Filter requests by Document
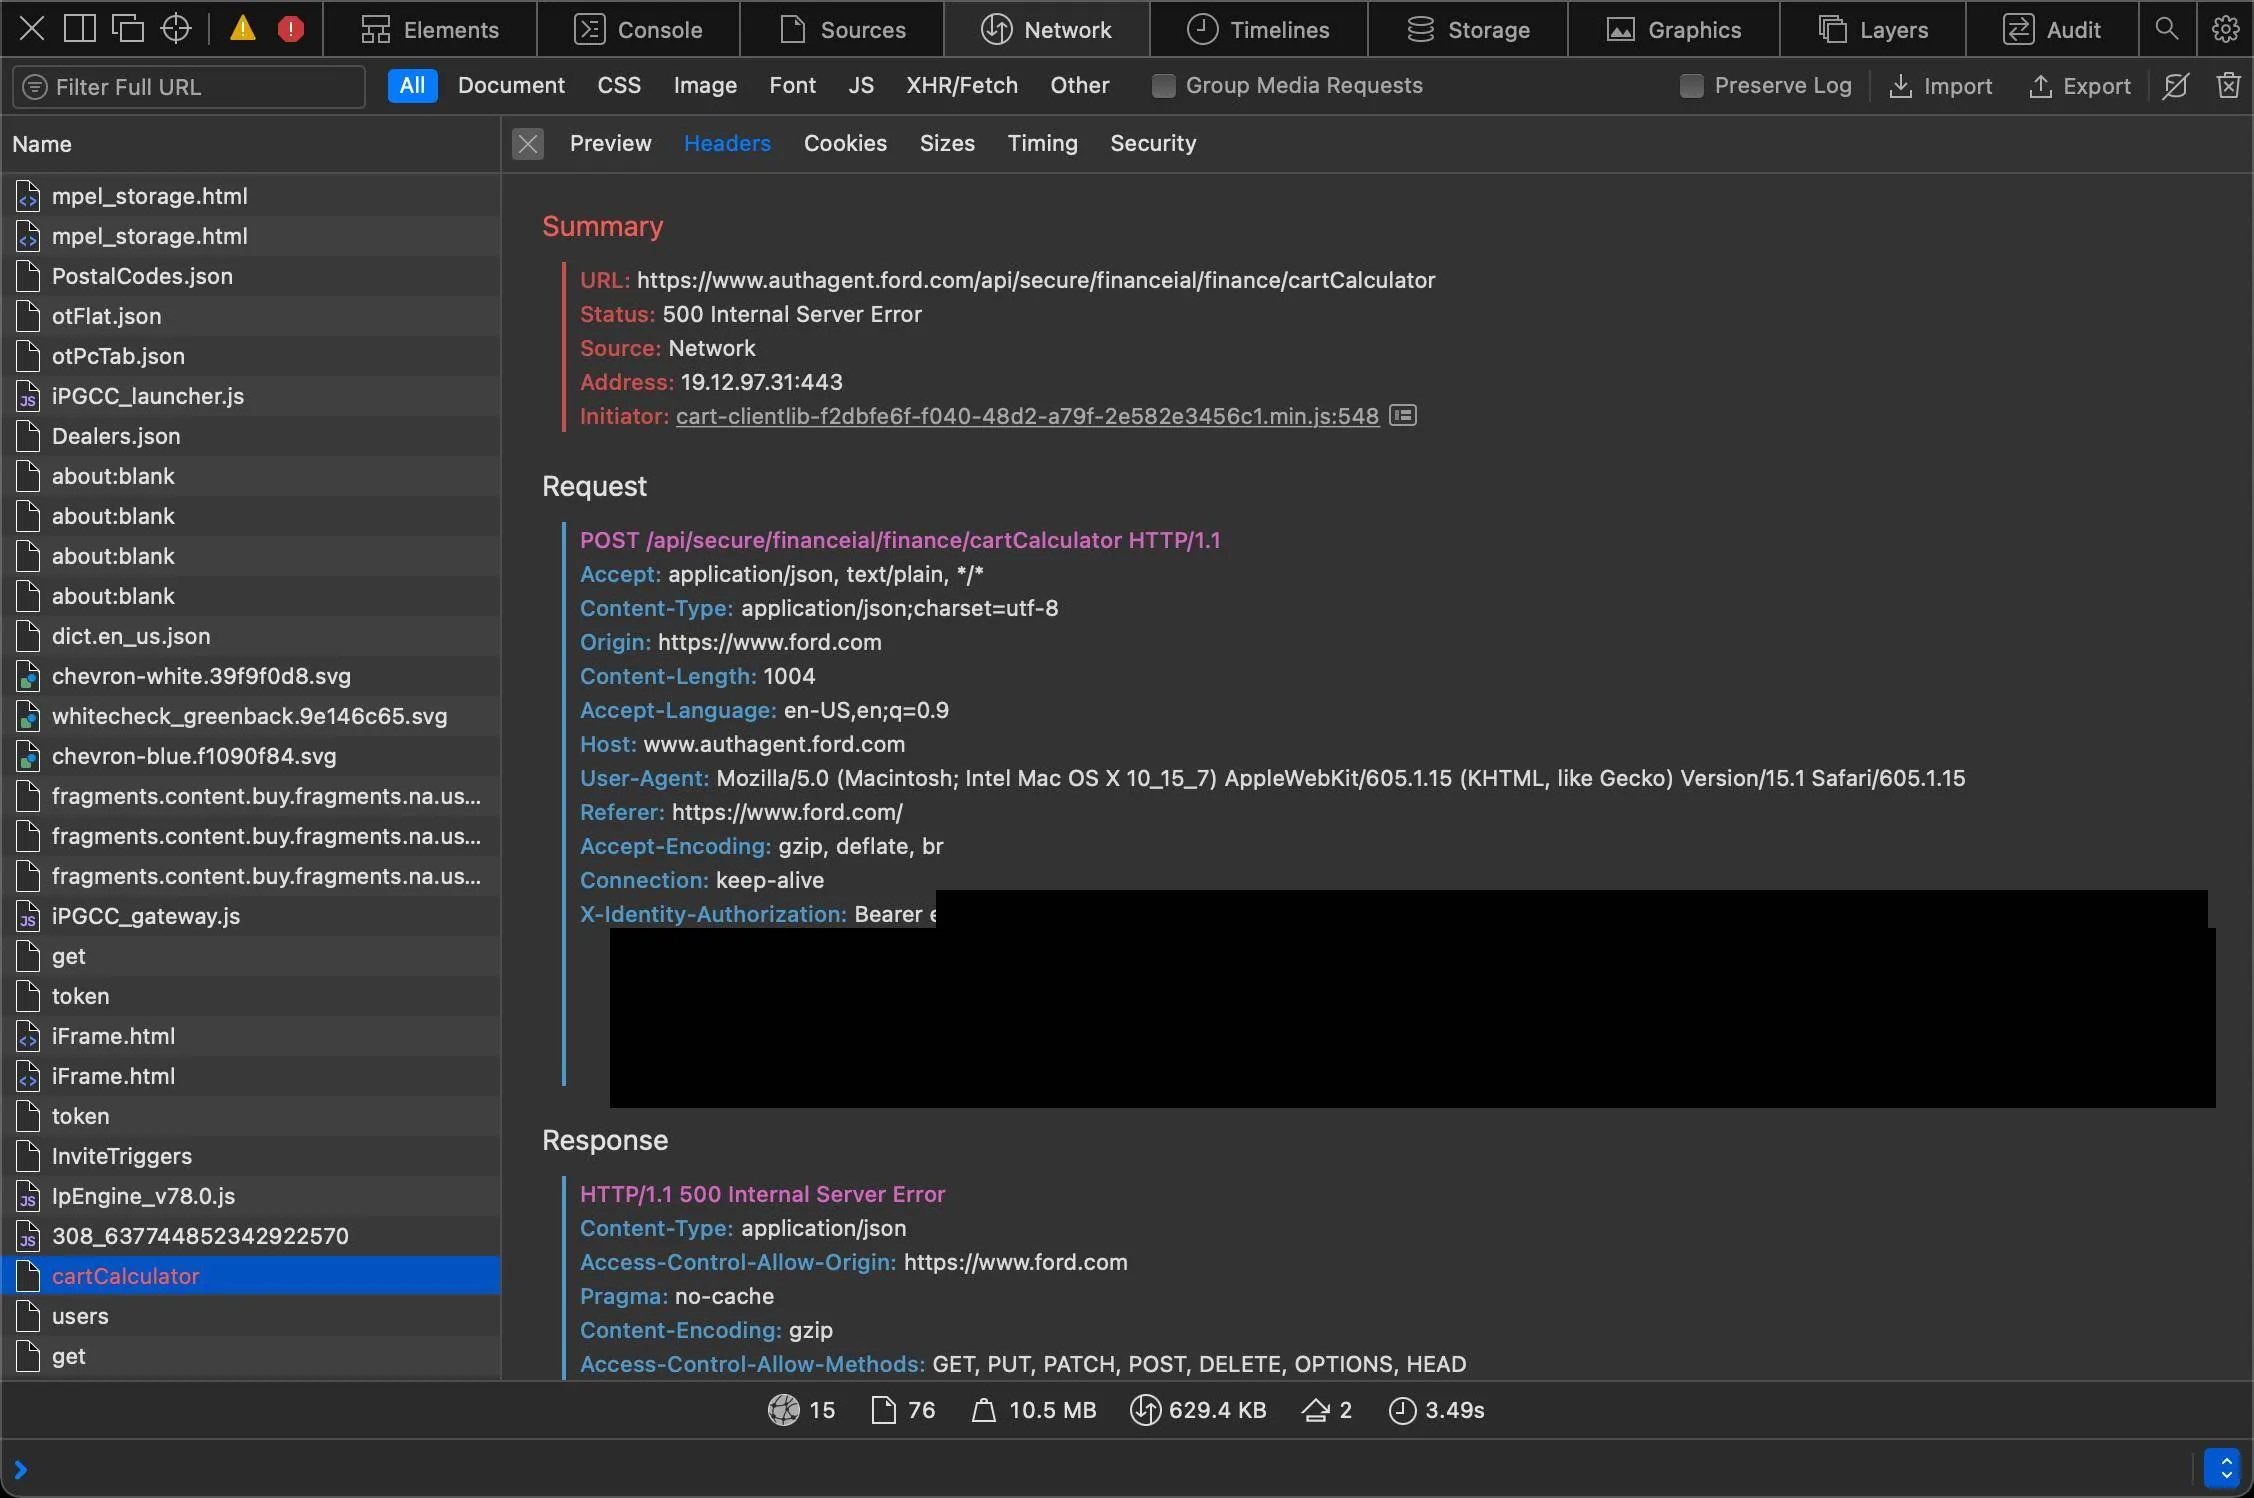This screenshot has height=1498, width=2254. click(x=511, y=86)
